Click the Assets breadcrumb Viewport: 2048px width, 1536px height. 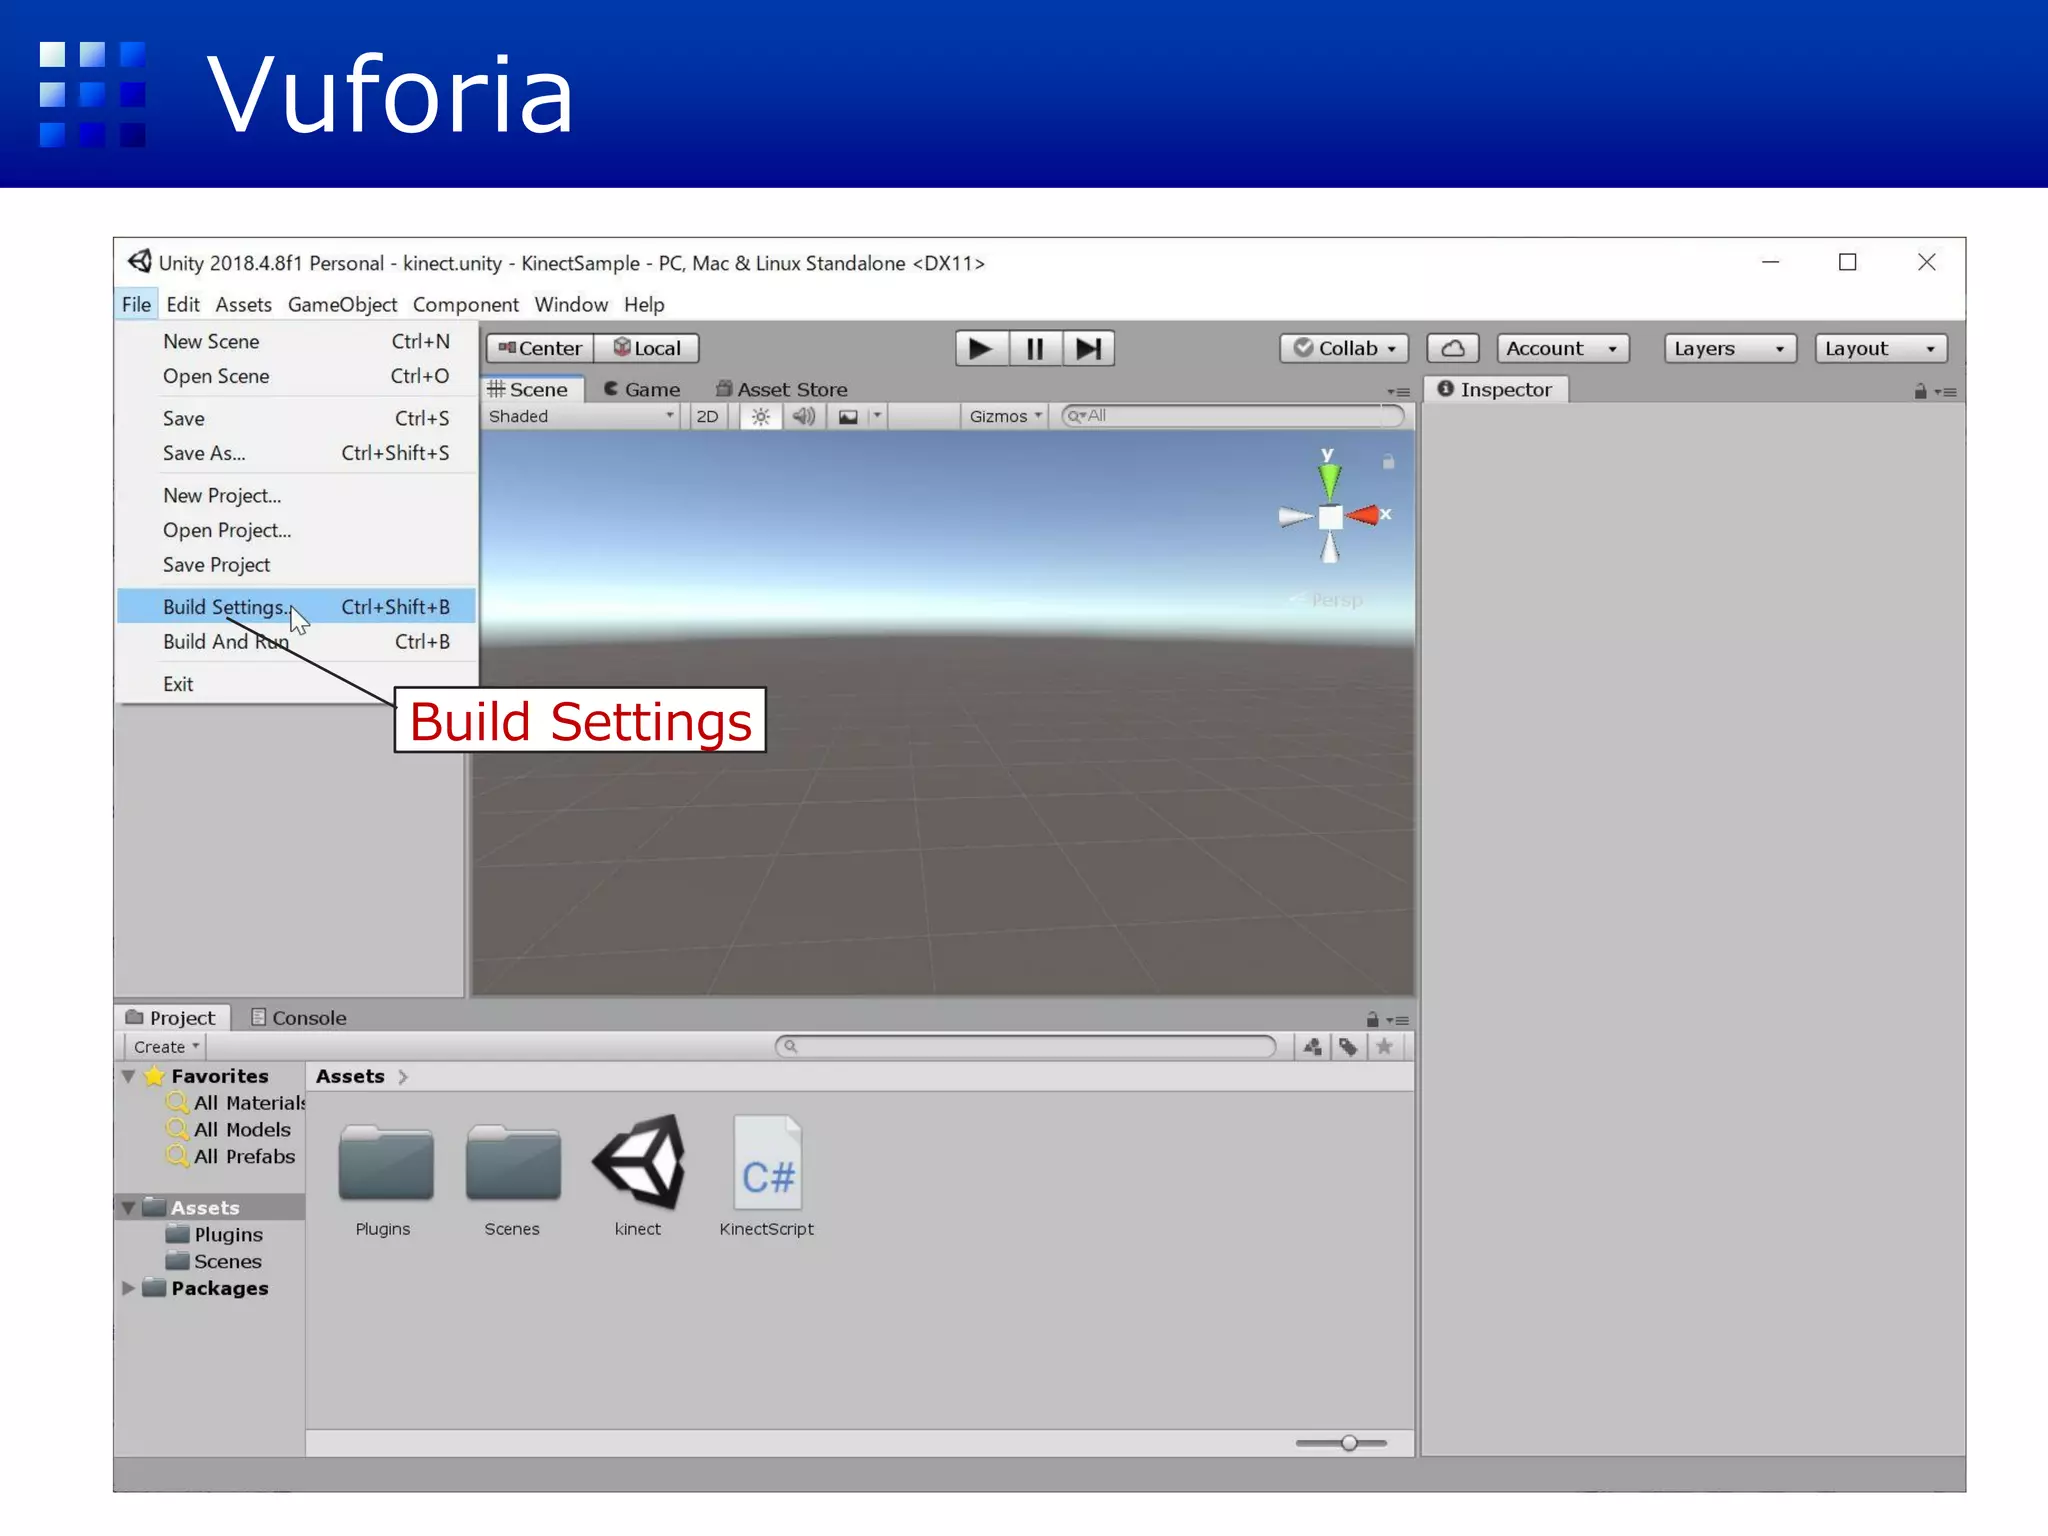pos(350,1076)
